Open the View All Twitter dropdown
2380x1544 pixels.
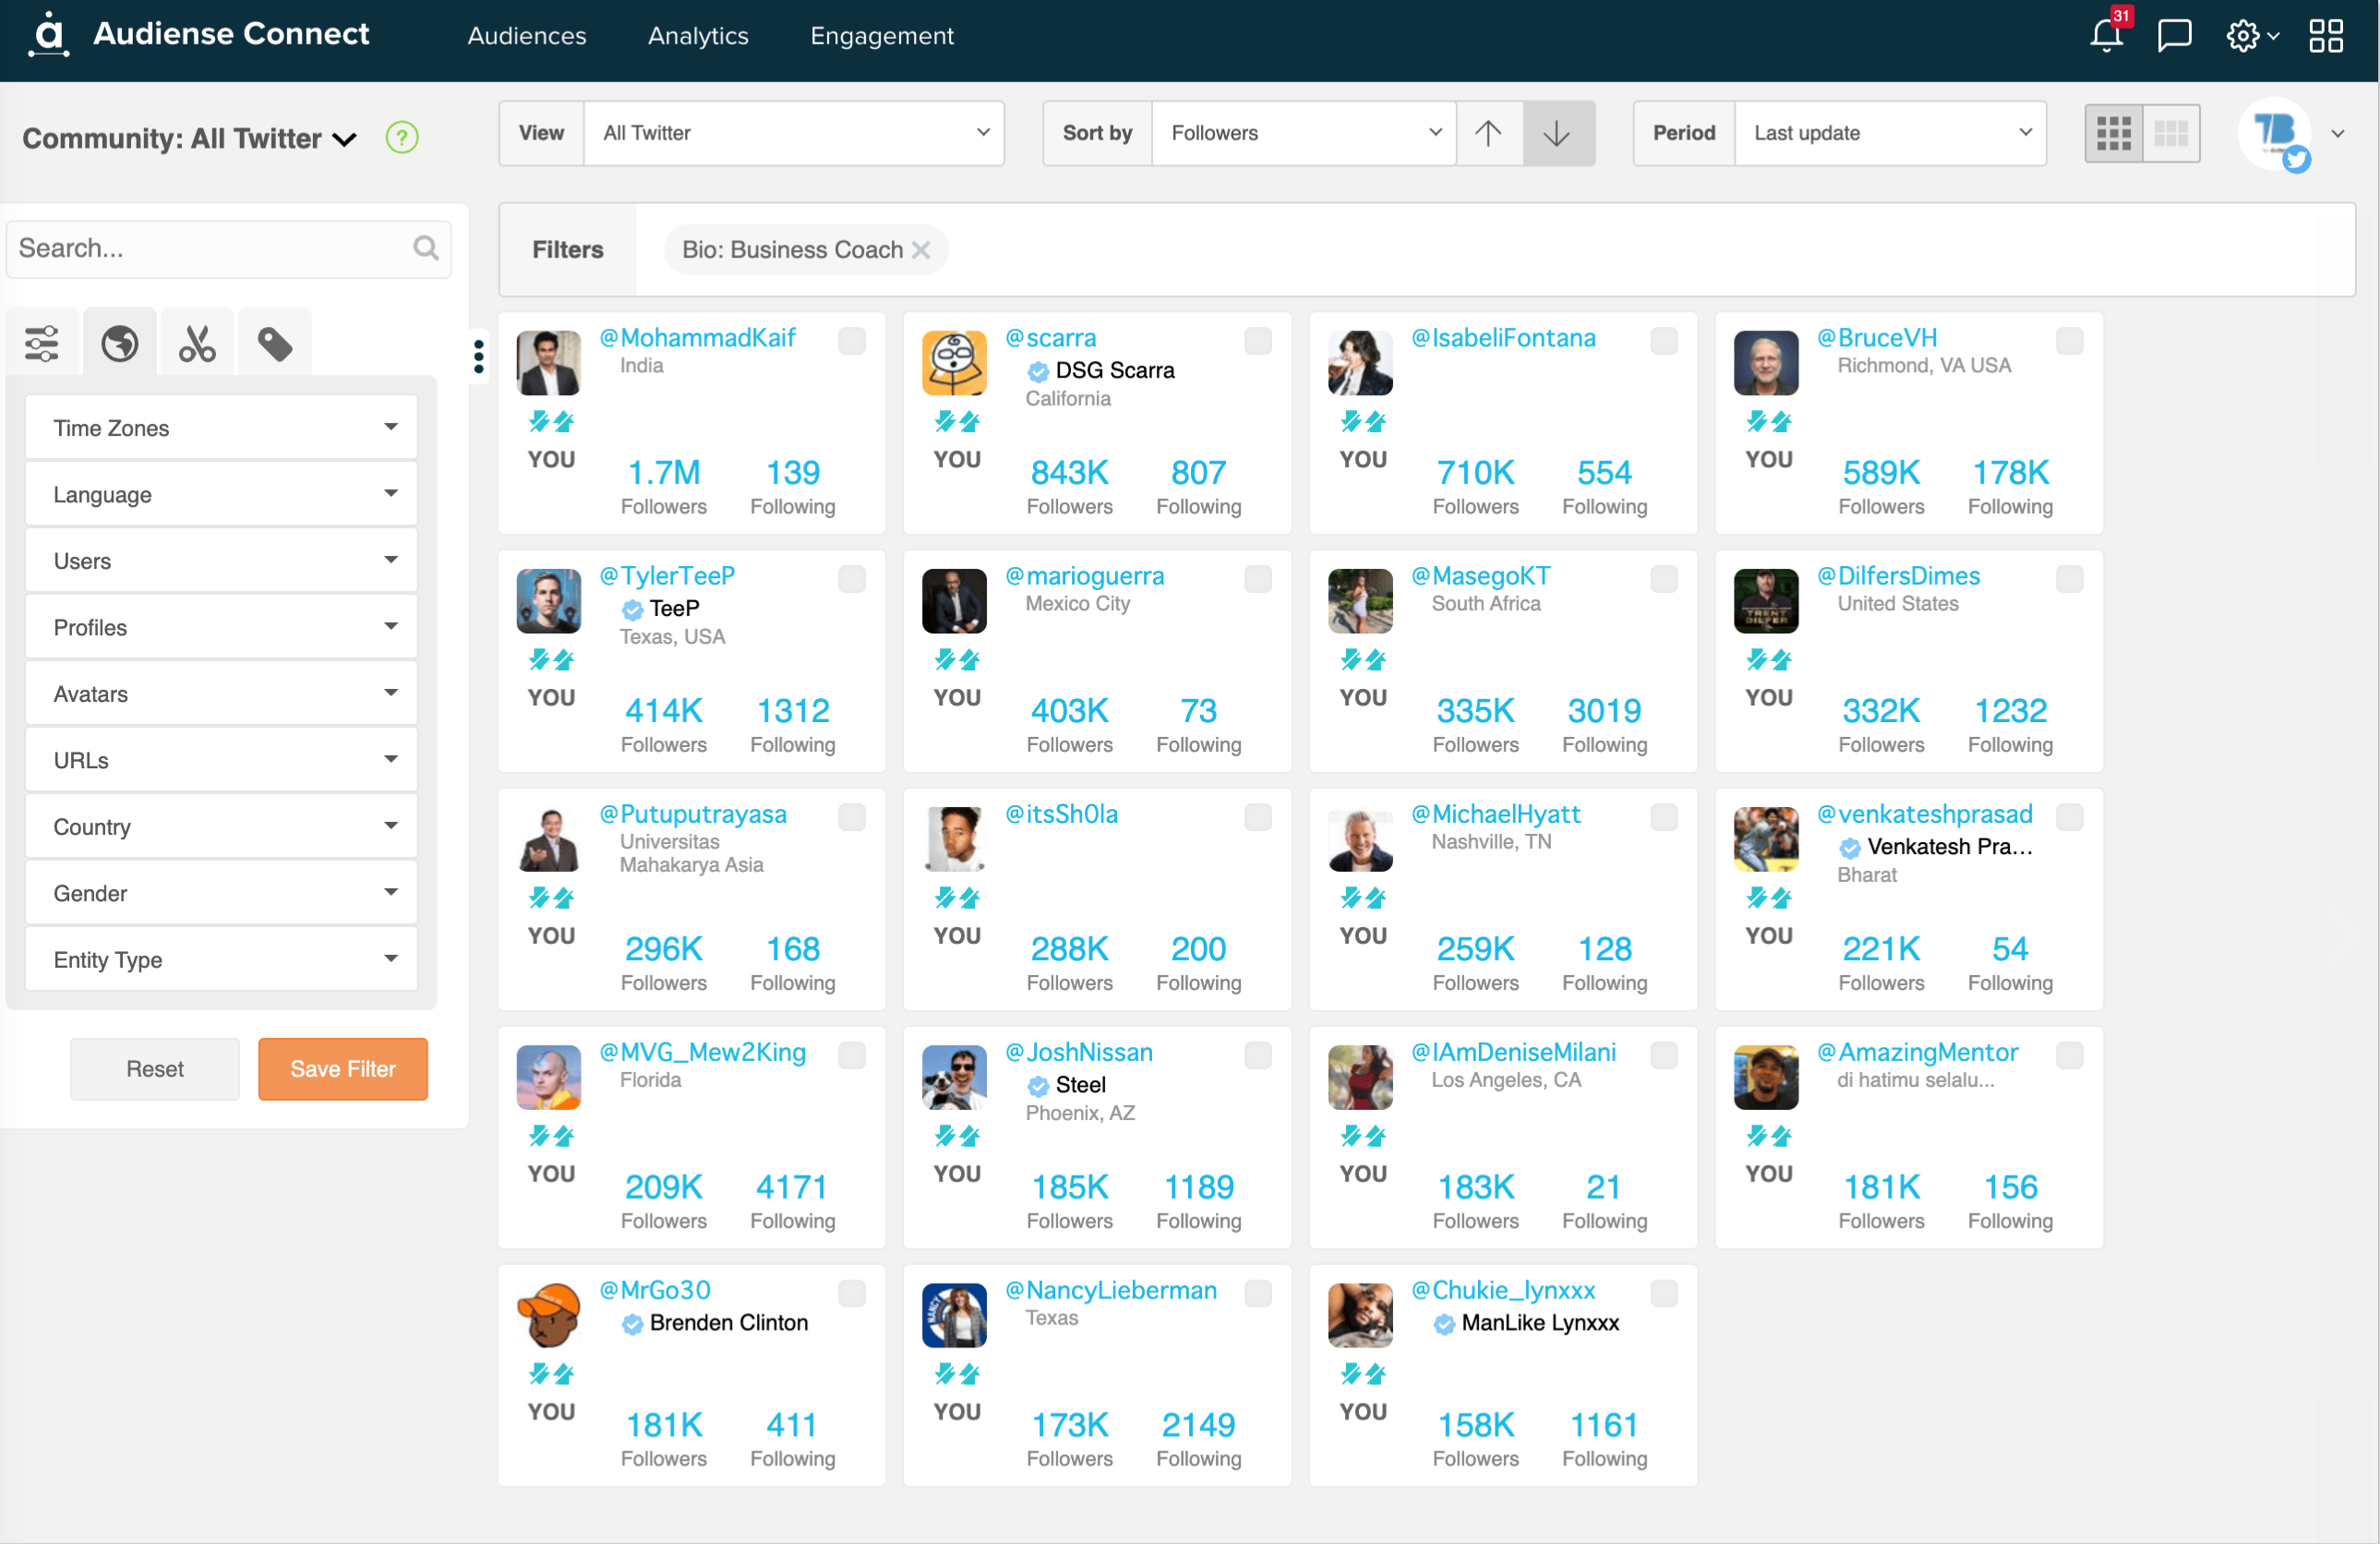tap(794, 133)
